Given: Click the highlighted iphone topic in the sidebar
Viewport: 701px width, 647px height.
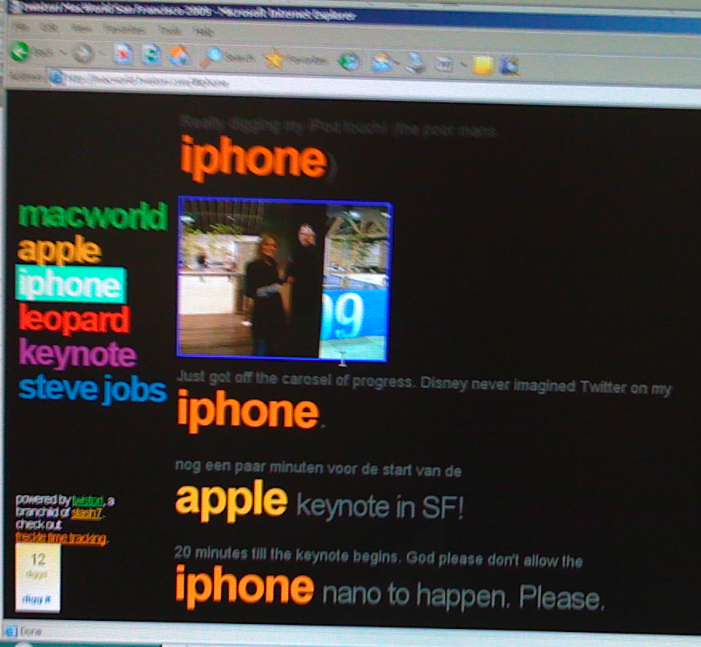Looking at the screenshot, I should pos(71,284).
